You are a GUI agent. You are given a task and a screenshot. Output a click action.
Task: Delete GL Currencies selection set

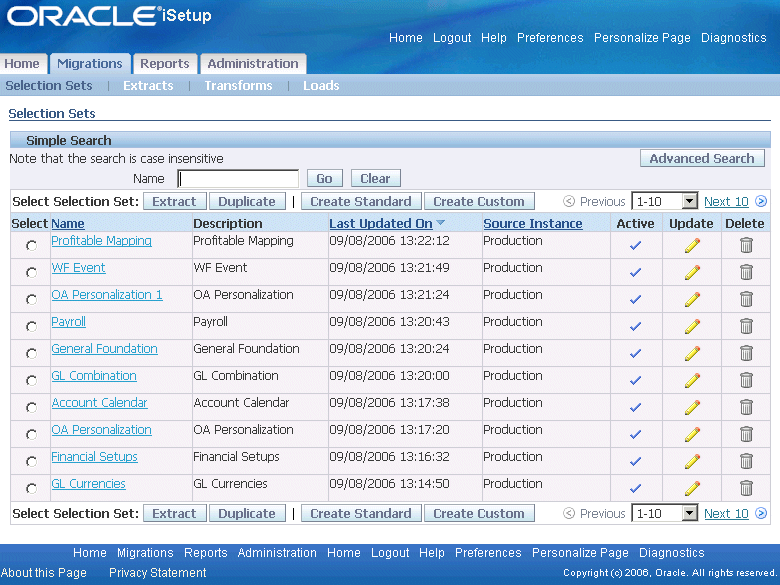[x=746, y=488]
